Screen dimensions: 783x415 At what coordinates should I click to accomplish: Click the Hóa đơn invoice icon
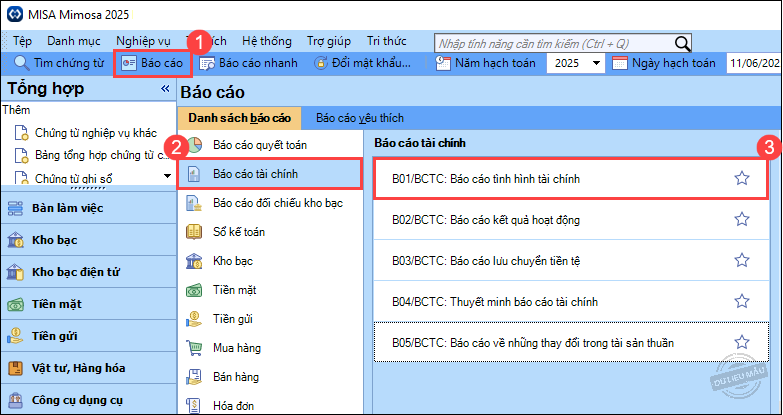pyautogui.click(x=194, y=406)
